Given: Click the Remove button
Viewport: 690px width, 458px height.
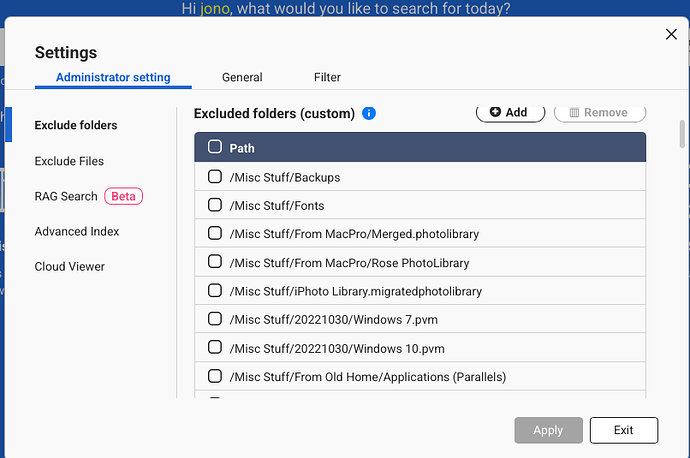Looking at the screenshot, I should click(x=599, y=112).
